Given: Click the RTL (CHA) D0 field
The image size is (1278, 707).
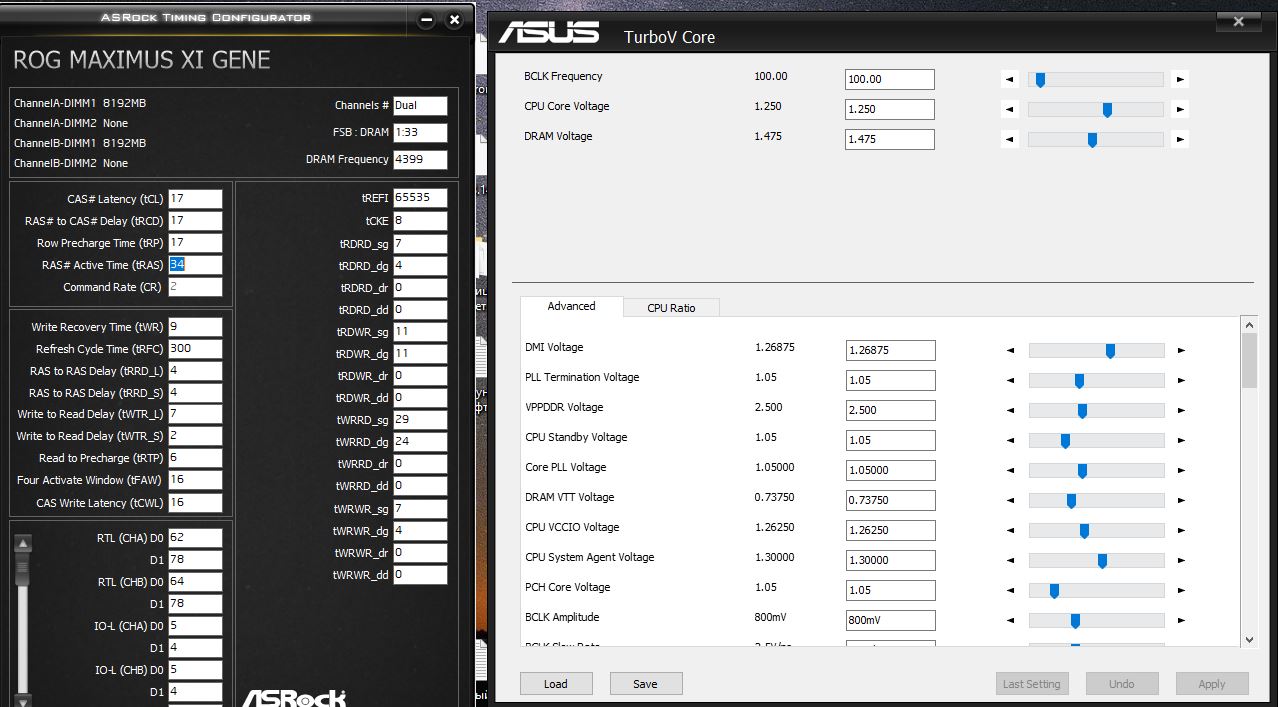Looking at the screenshot, I should pyautogui.click(x=195, y=538).
